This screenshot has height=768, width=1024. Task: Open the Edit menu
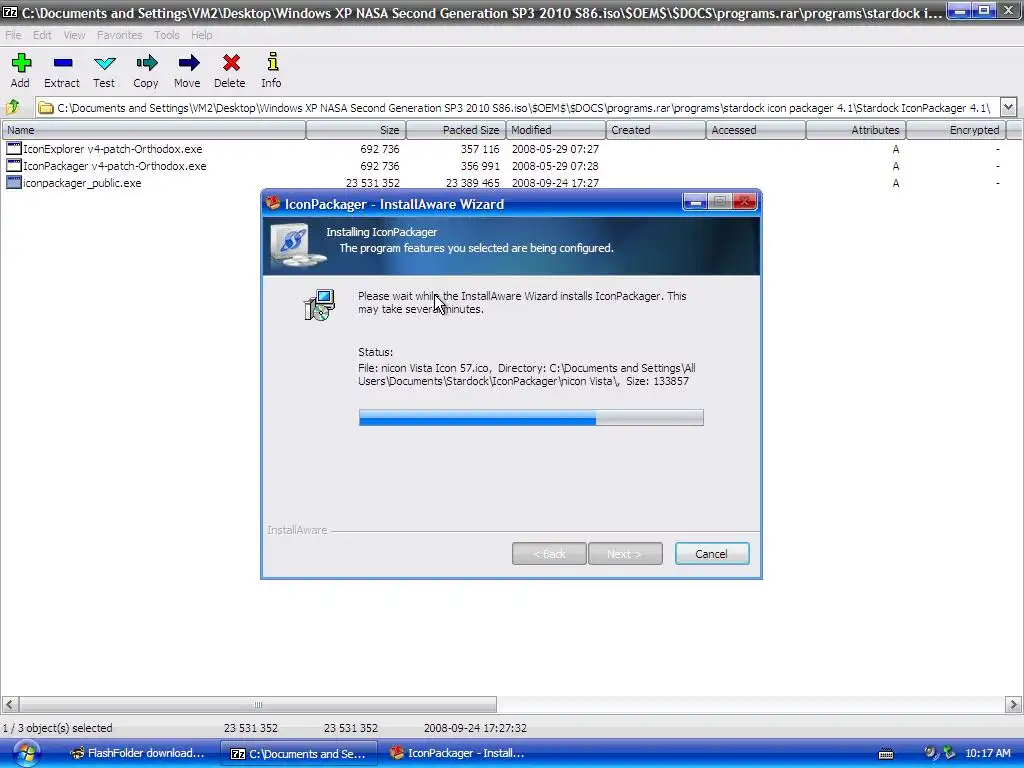pyautogui.click(x=42, y=35)
